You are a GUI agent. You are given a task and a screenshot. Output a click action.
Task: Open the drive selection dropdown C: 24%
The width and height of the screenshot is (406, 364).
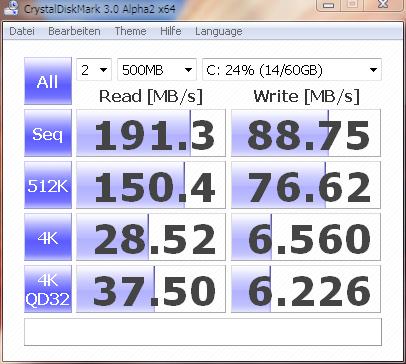coord(292,70)
